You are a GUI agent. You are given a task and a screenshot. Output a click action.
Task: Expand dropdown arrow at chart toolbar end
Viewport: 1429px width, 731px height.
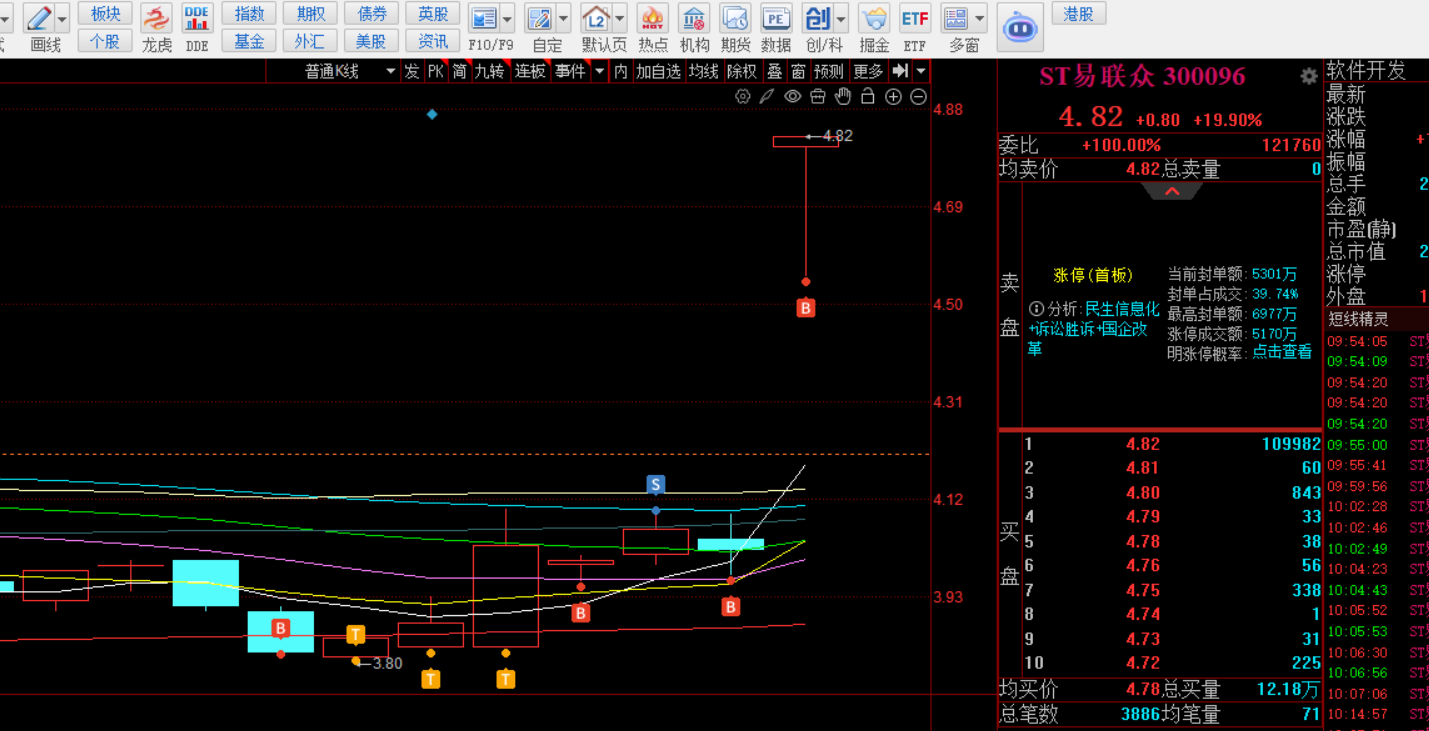(x=921, y=71)
